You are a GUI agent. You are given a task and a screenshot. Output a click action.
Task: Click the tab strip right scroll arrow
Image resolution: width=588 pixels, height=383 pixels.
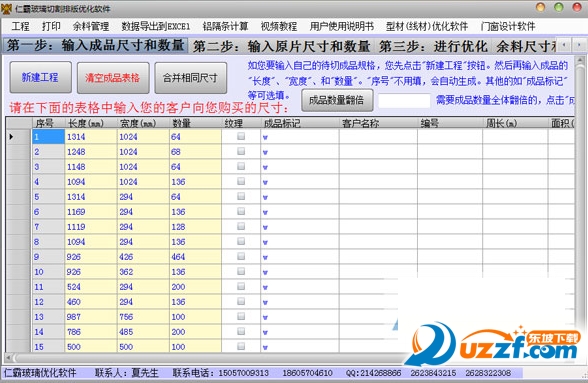pos(578,45)
